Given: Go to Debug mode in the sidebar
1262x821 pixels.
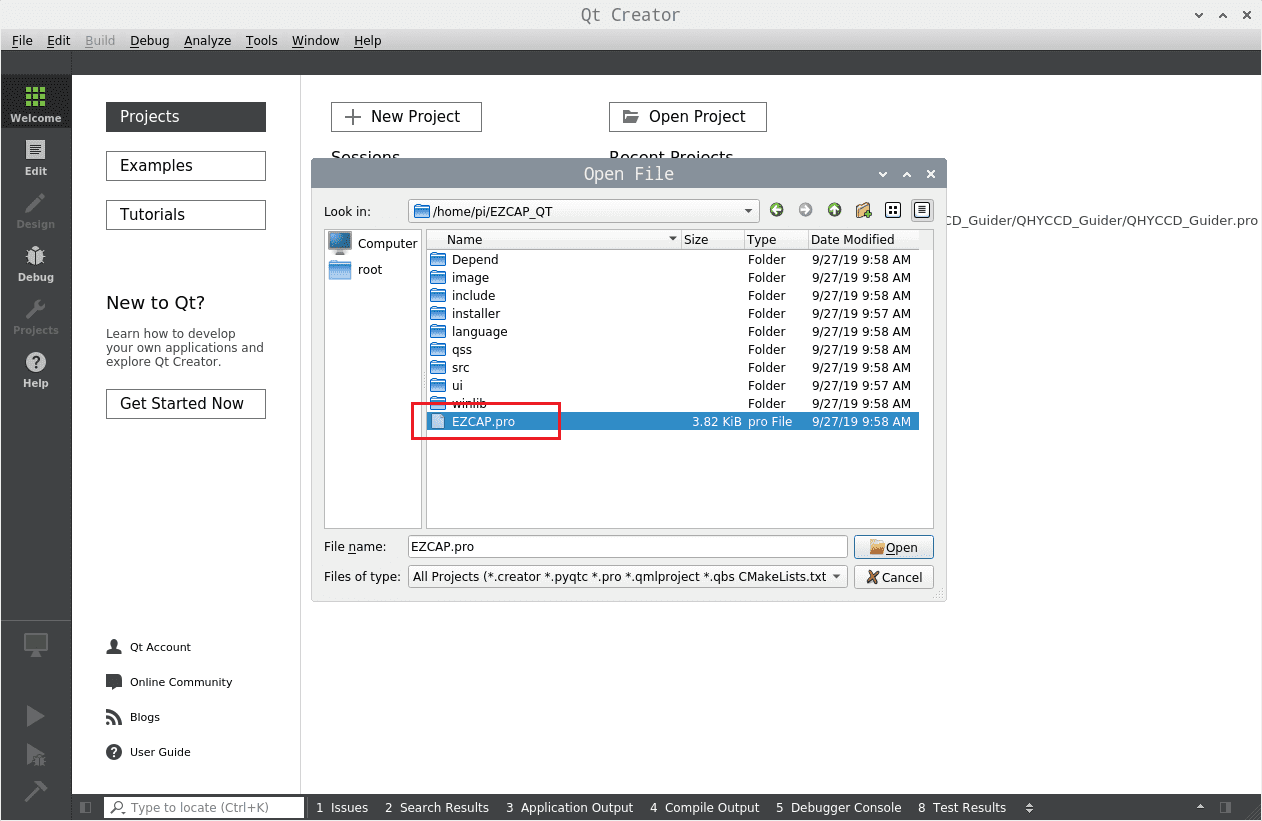Looking at the screenshot, I should point(36,263).
